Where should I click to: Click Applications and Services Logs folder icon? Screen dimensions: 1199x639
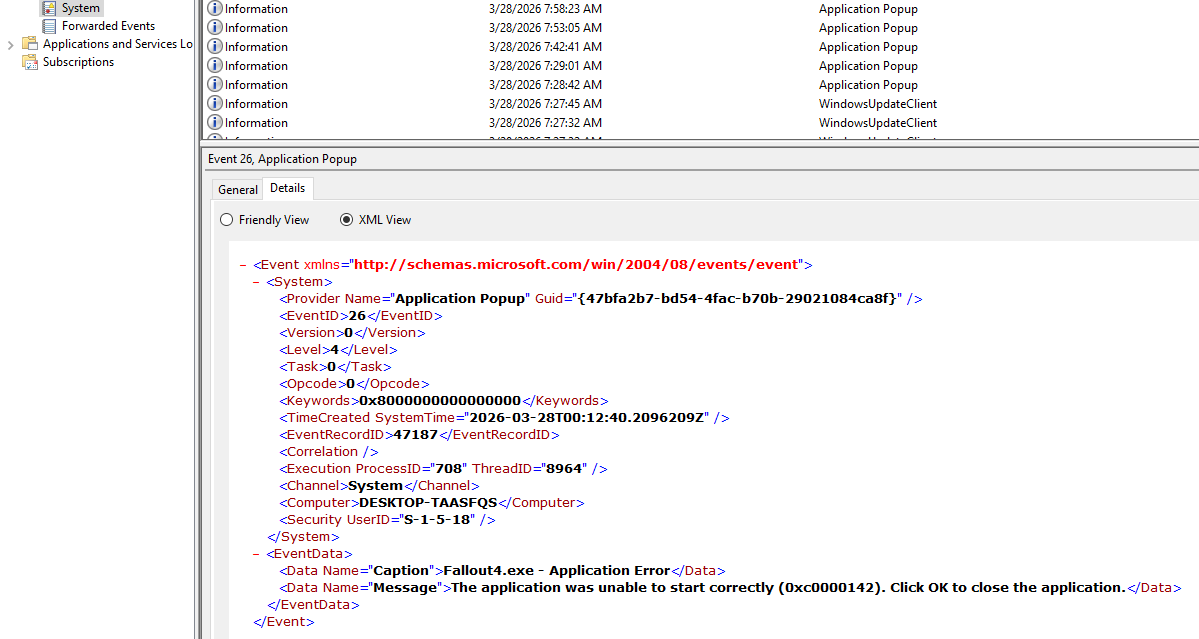point(30,44)
